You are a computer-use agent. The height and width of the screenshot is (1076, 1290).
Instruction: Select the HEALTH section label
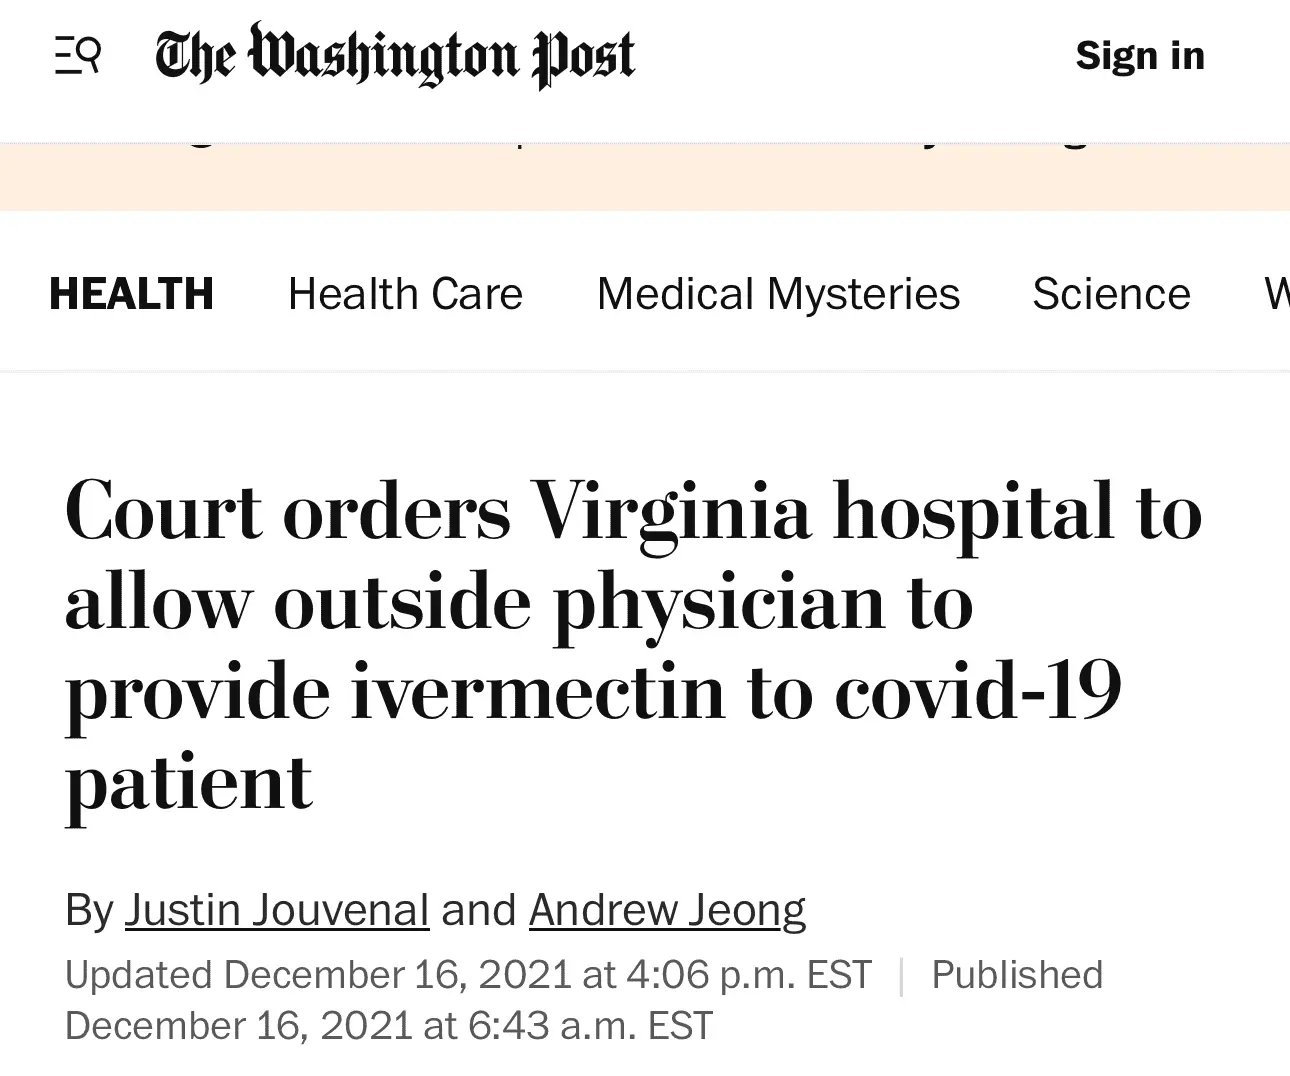pos(131,294)
